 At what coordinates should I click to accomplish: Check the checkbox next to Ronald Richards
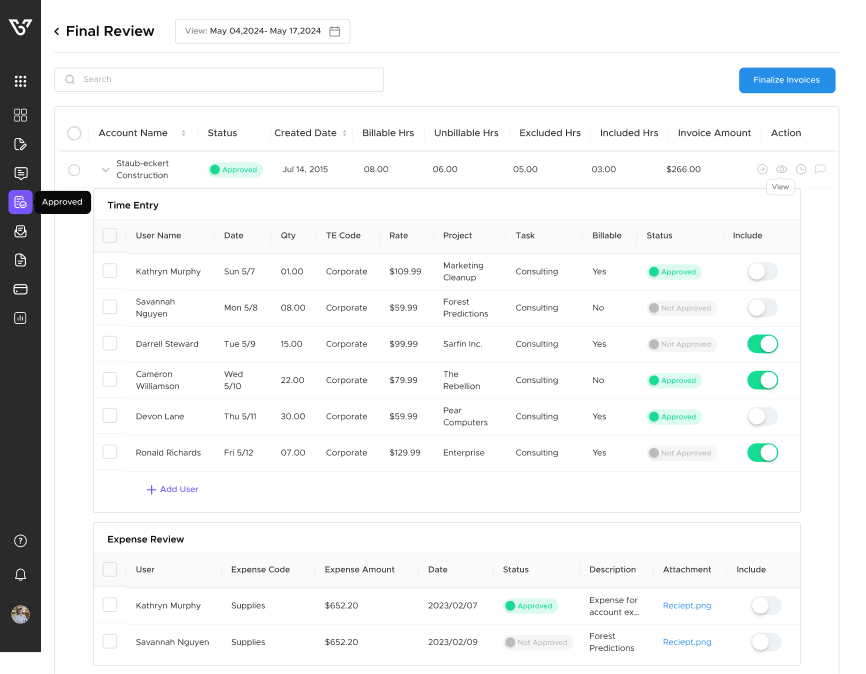(x=110, y=452)
